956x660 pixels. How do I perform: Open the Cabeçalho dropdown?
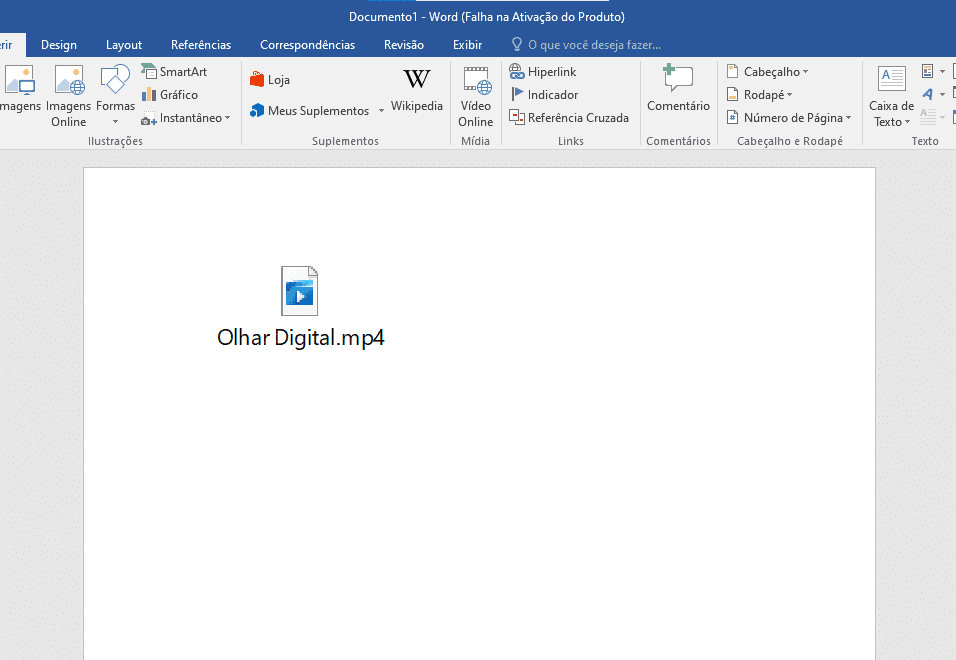tap(768, 71)
